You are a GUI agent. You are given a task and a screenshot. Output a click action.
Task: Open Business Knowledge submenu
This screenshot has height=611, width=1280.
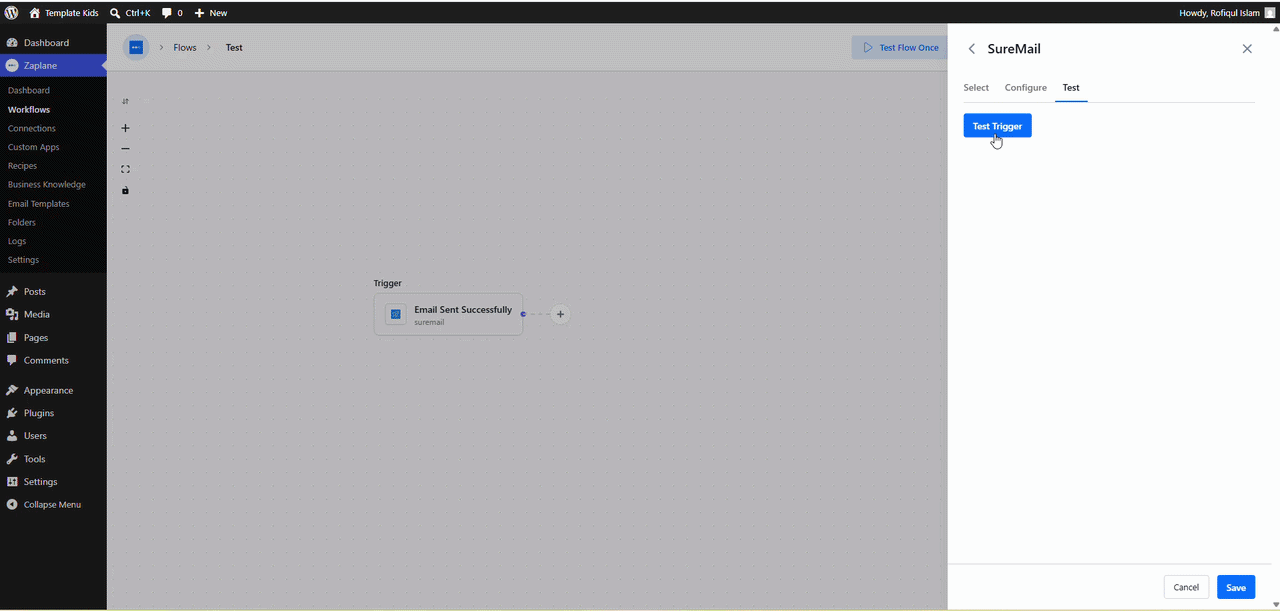point(46,184)
